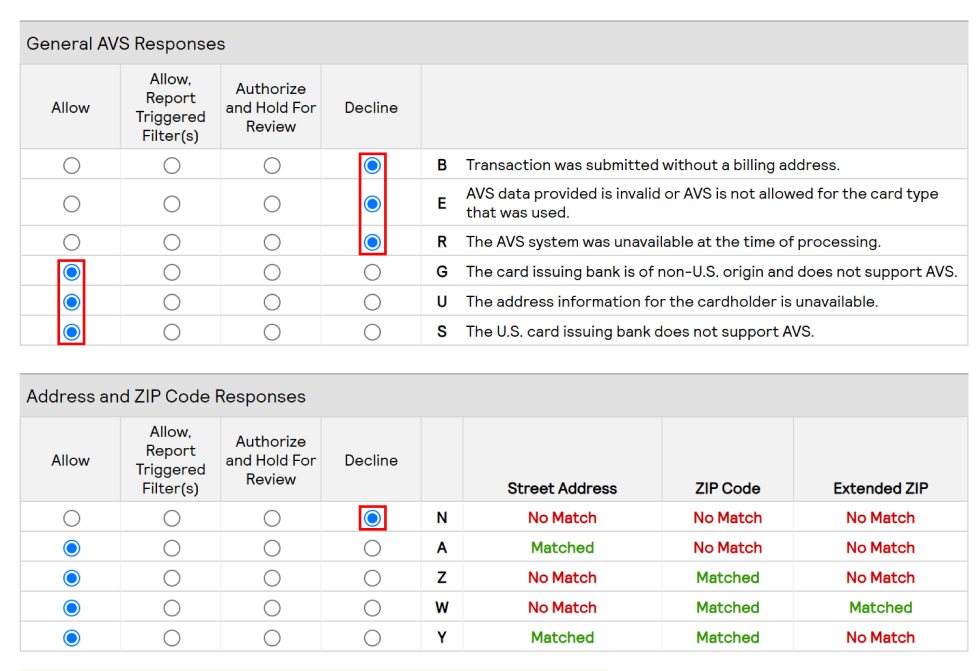Choose Authorize and Hold For Review for code A
This screenshot has height=671, width=977.
[x=272, y=548]
